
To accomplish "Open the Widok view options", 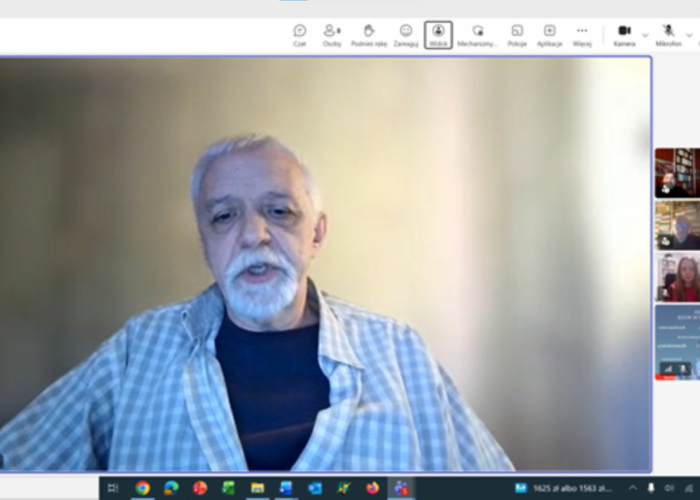I will (x=438, y=35).
